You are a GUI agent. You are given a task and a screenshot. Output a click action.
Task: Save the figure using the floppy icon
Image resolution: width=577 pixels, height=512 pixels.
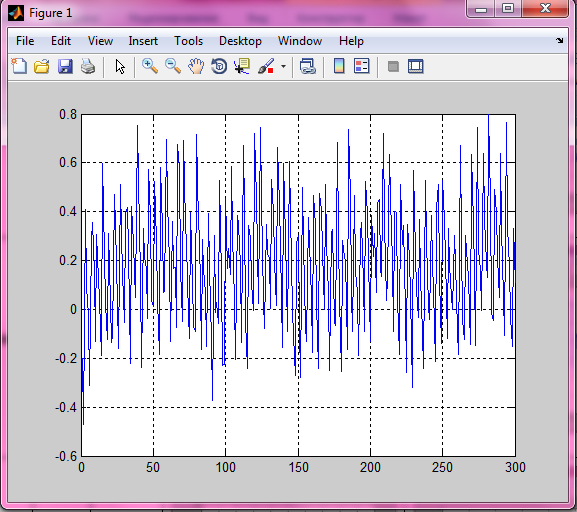(x=65, y=67)
